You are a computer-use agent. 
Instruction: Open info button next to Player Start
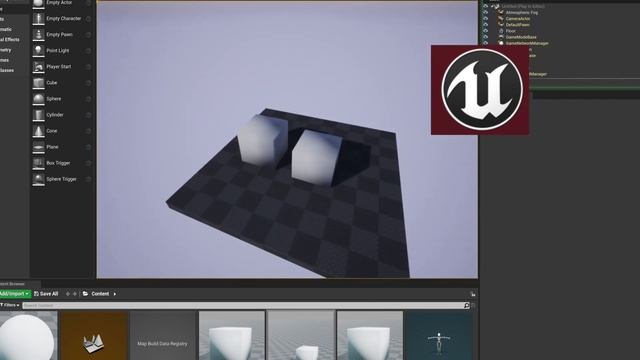click(x=88, y=67)
